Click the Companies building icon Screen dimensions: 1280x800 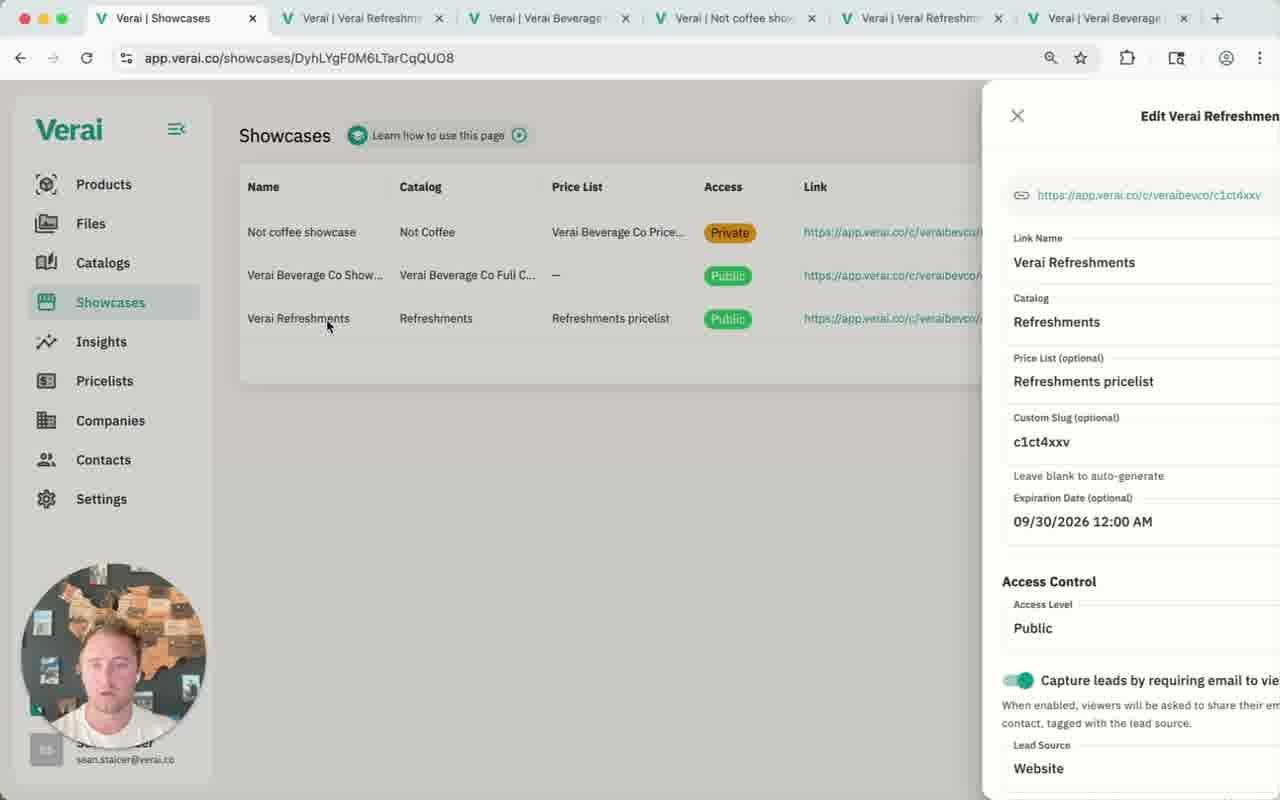46,420
